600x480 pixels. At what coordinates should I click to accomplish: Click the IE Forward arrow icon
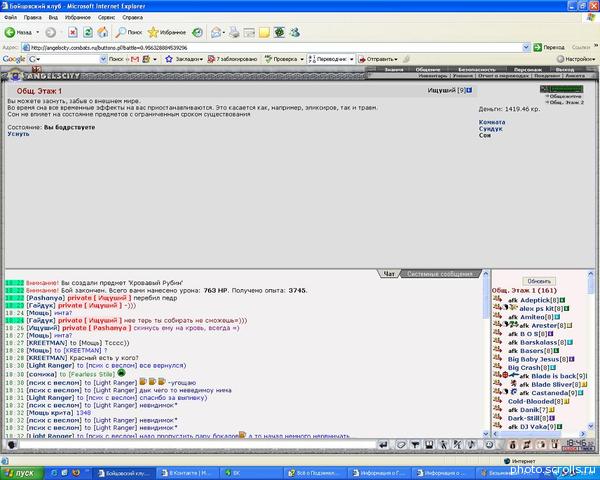(x=51, y=33)
